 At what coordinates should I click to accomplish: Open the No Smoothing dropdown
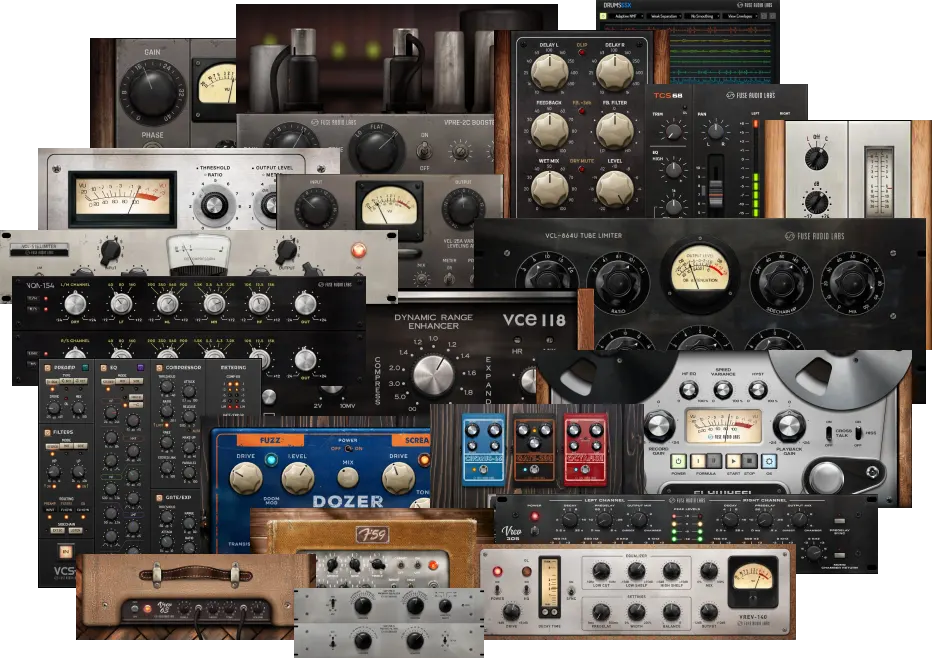[x=705, y=16]
